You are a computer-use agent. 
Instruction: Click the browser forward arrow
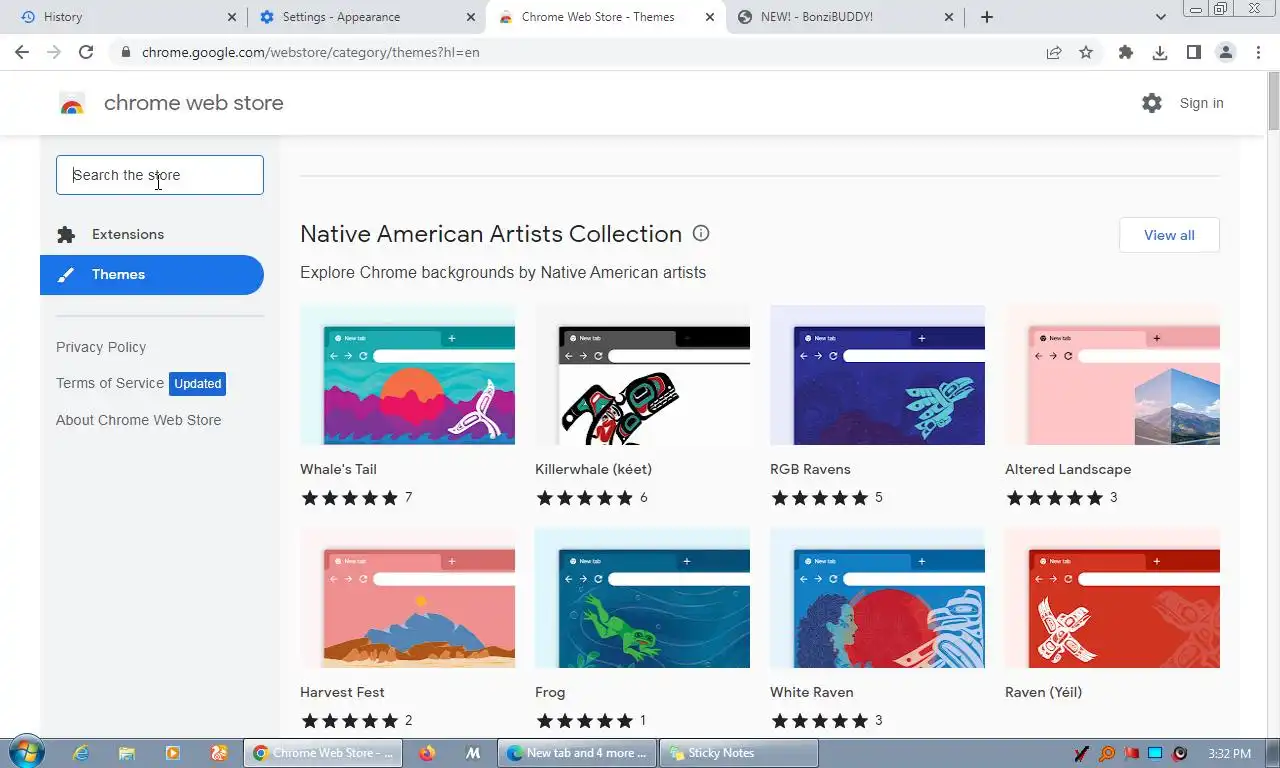click(x=54, y=52)
